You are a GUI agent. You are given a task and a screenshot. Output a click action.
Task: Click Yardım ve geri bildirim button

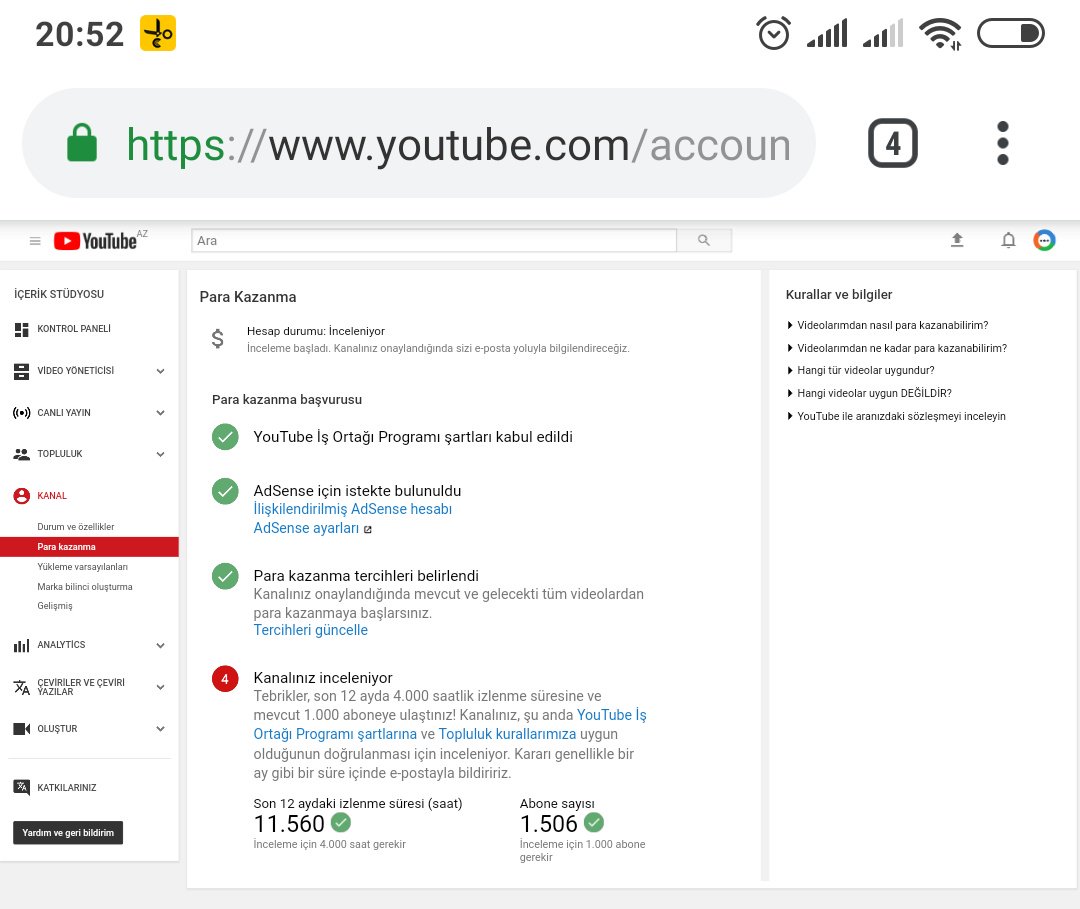(x=68, y=833)
